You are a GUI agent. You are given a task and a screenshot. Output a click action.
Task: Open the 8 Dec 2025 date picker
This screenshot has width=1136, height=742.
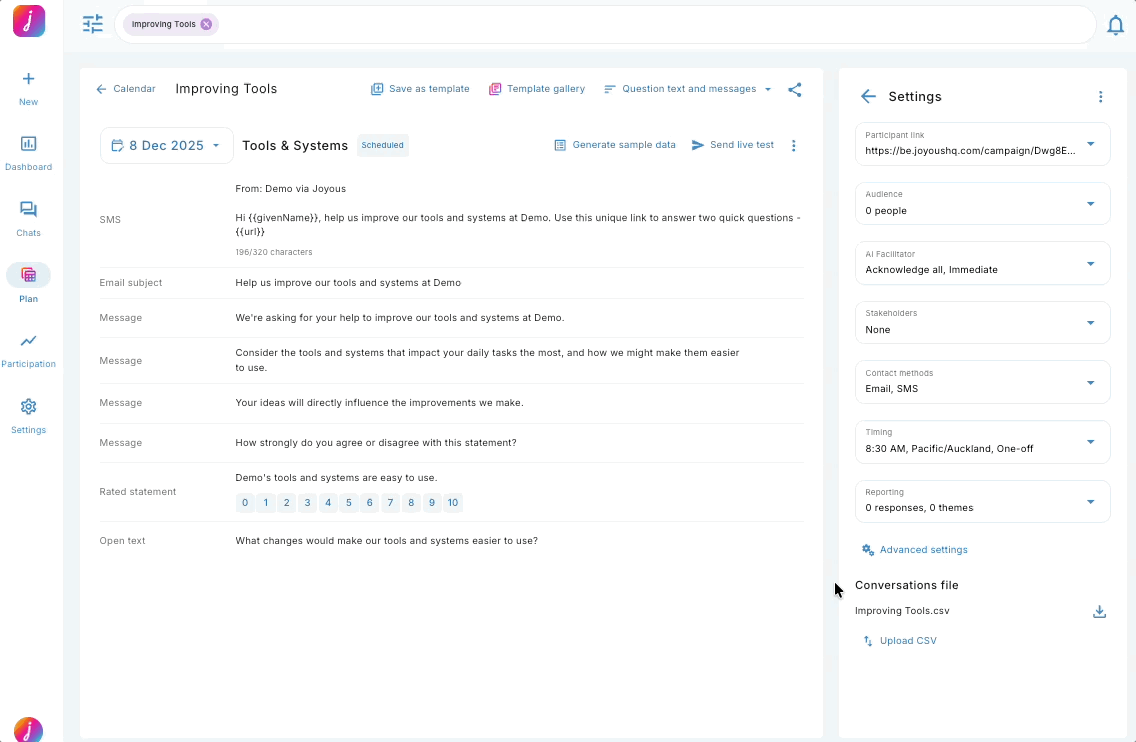[166, 144]
